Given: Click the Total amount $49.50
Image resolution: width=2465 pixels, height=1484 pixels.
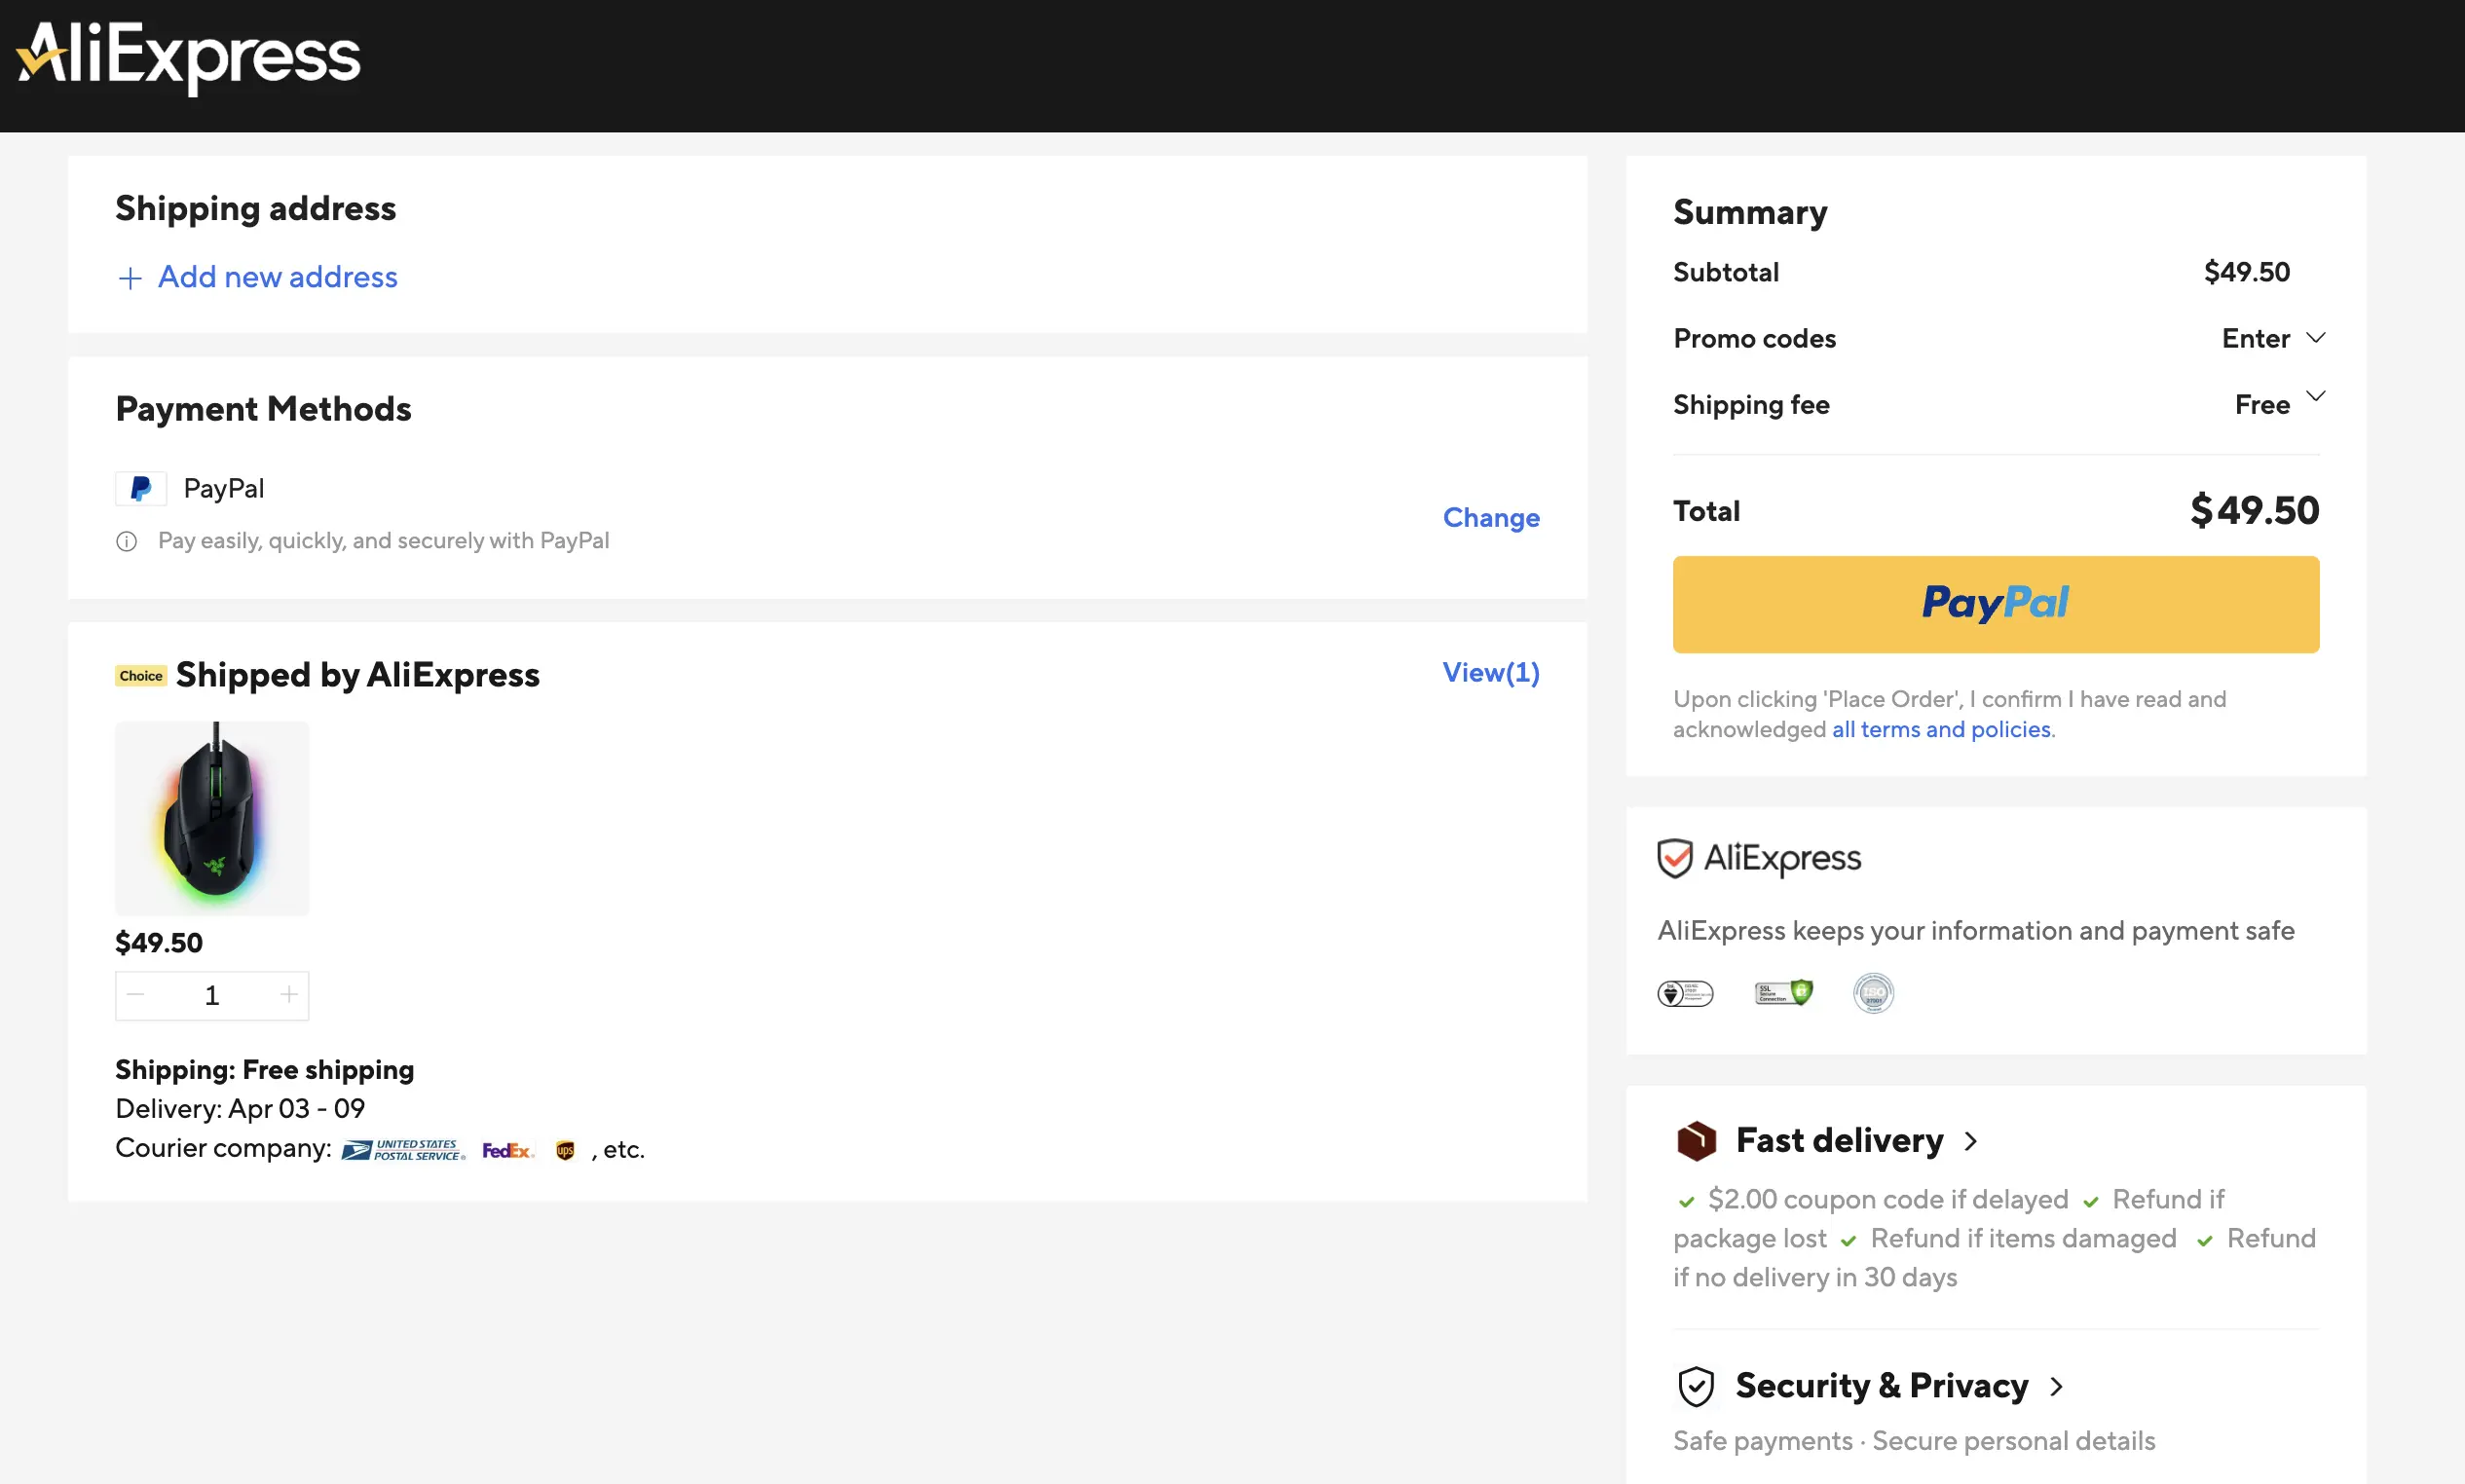Looking at the screenshot, I should [2254, 510].
